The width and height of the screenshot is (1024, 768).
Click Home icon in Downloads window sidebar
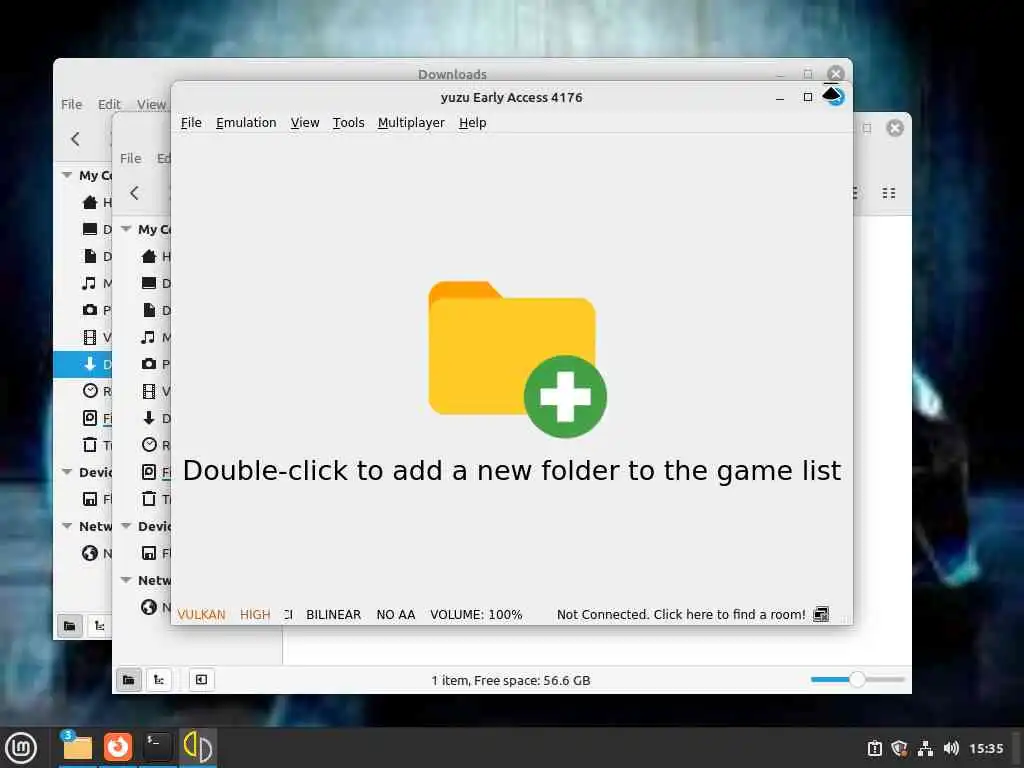90,202
